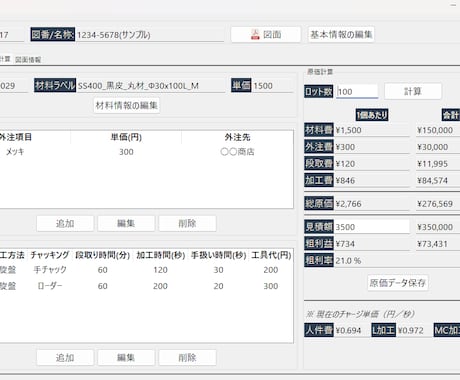Click the 手扱い時間(秒) column header
The image size is (460, 380).
[x=218, y=255]
